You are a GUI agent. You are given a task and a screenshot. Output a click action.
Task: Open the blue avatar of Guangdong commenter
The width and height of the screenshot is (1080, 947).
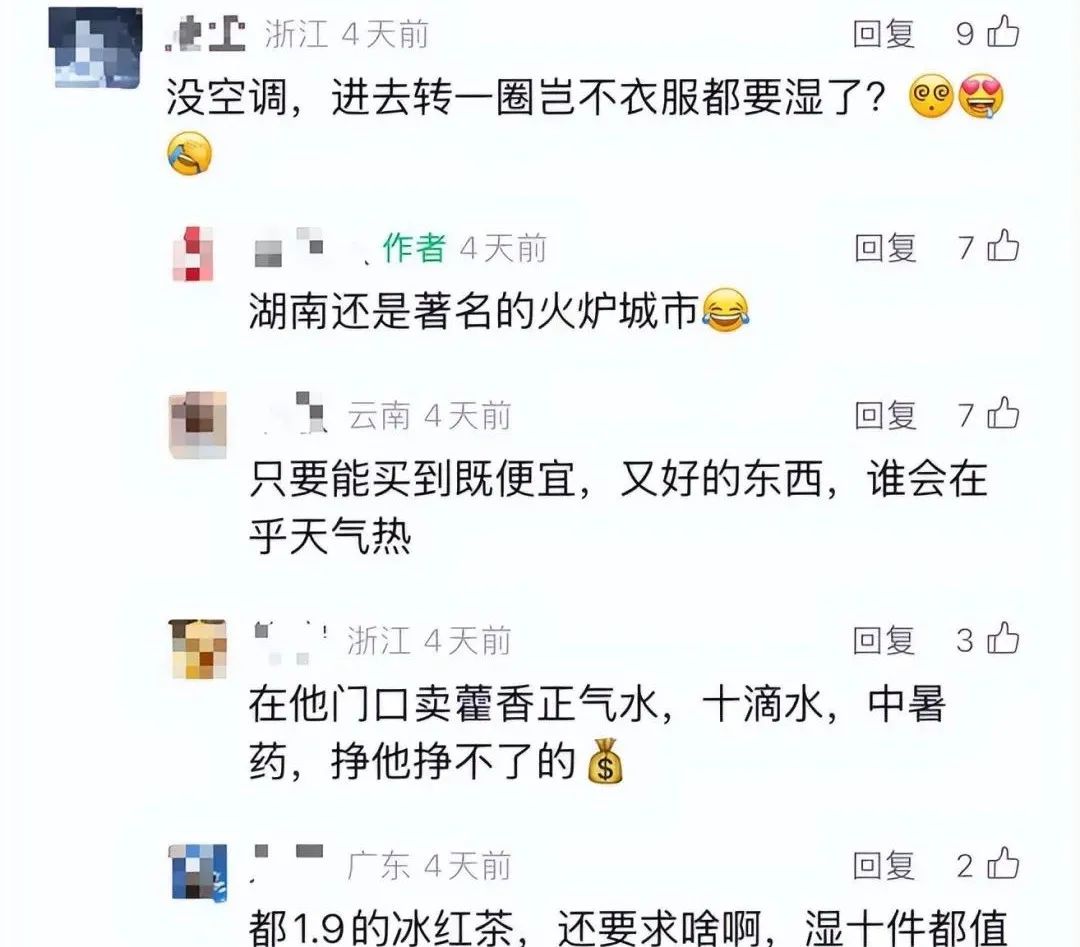[x=198, y=872]
